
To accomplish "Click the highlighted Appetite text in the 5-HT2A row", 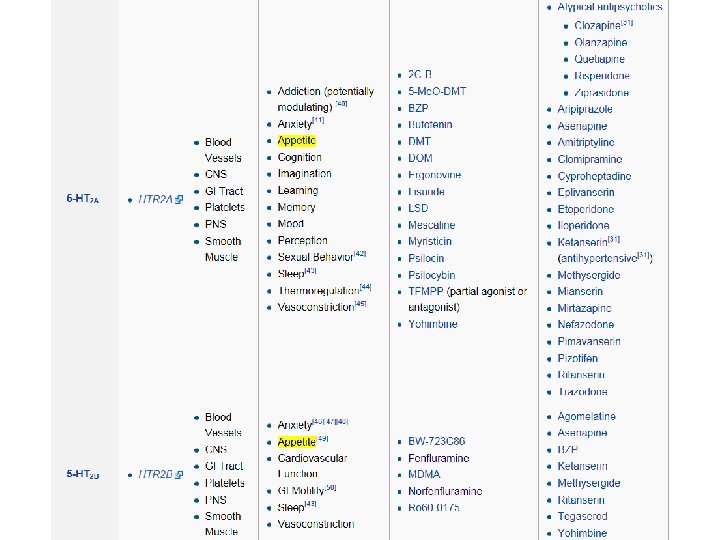I will [297, 141].
